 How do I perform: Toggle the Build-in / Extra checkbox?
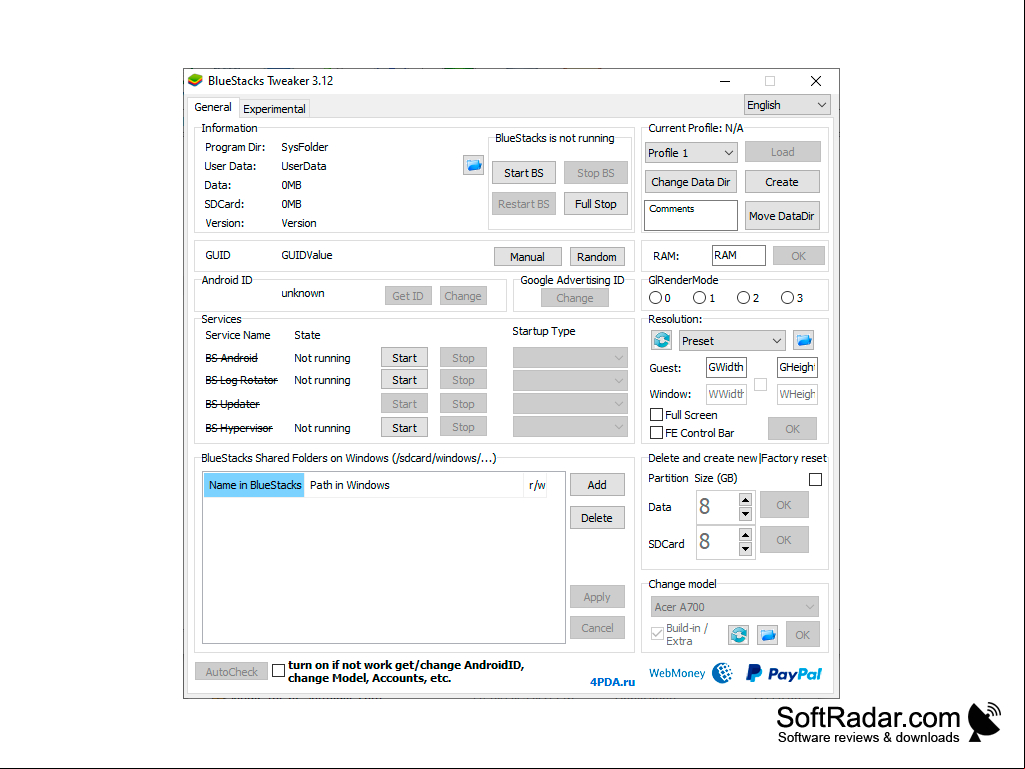click(x=657, y=633)
